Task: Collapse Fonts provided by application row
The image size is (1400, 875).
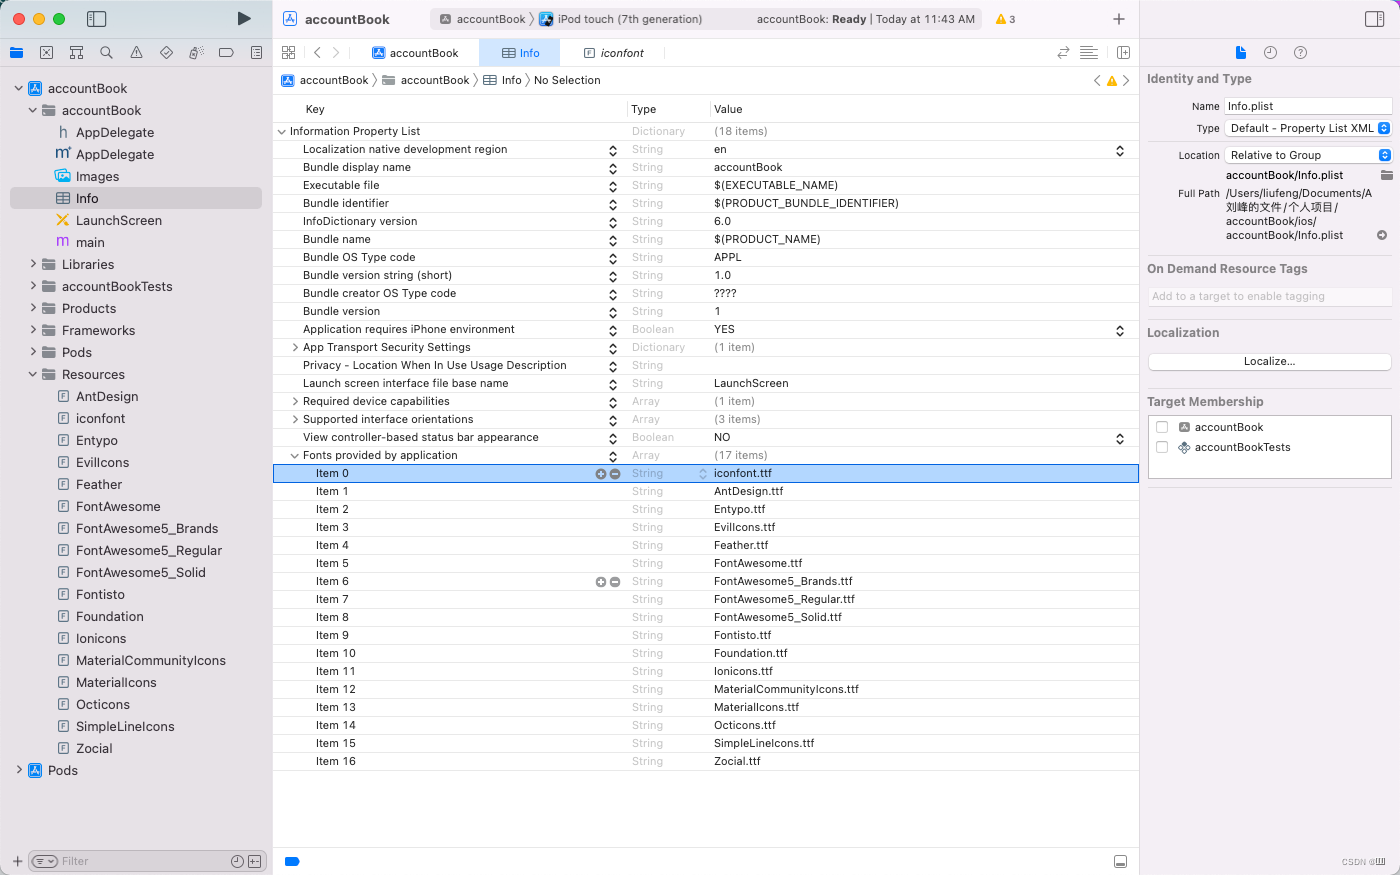Action: pos(295,455)
